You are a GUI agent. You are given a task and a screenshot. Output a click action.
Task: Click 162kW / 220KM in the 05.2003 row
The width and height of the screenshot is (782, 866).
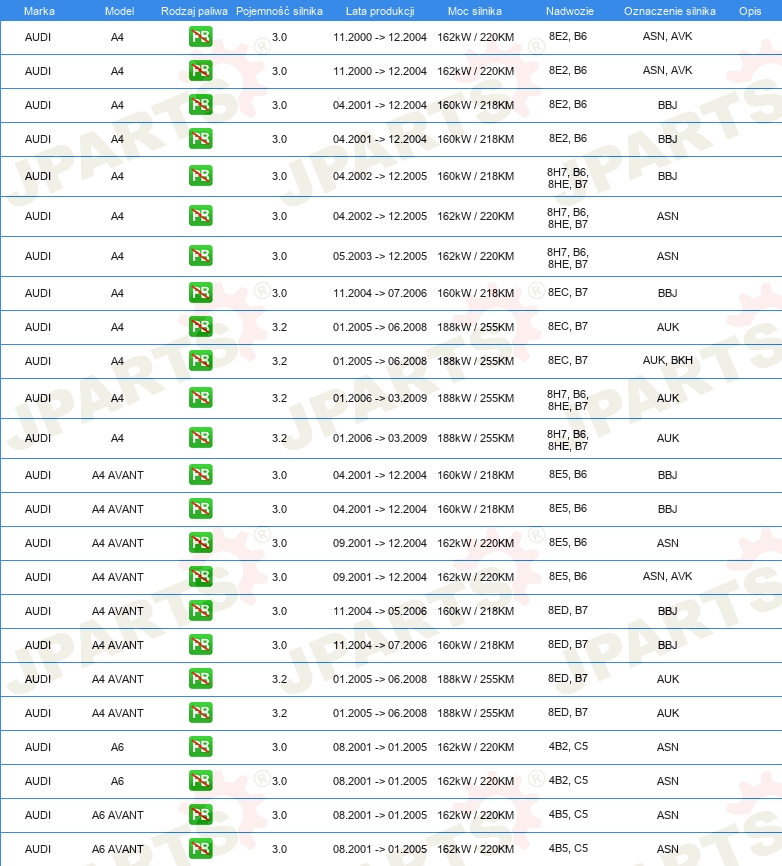[475, 256]
